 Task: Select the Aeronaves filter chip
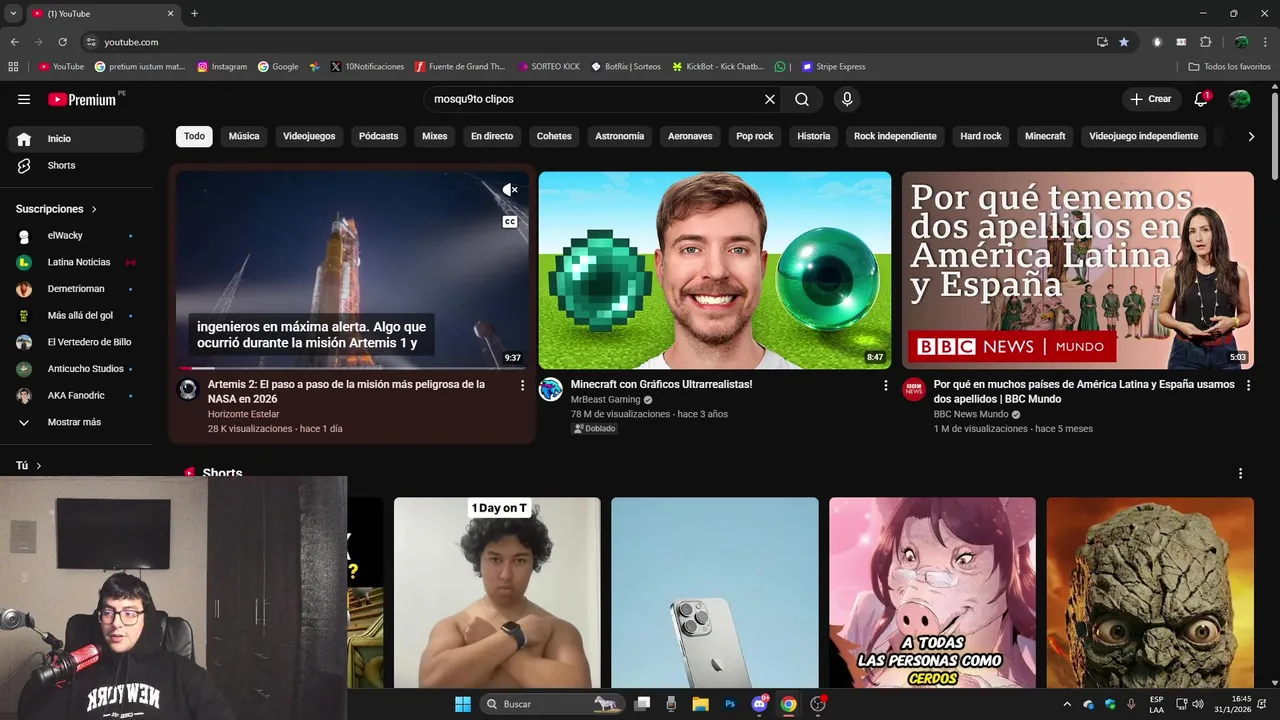click(690, 136)
